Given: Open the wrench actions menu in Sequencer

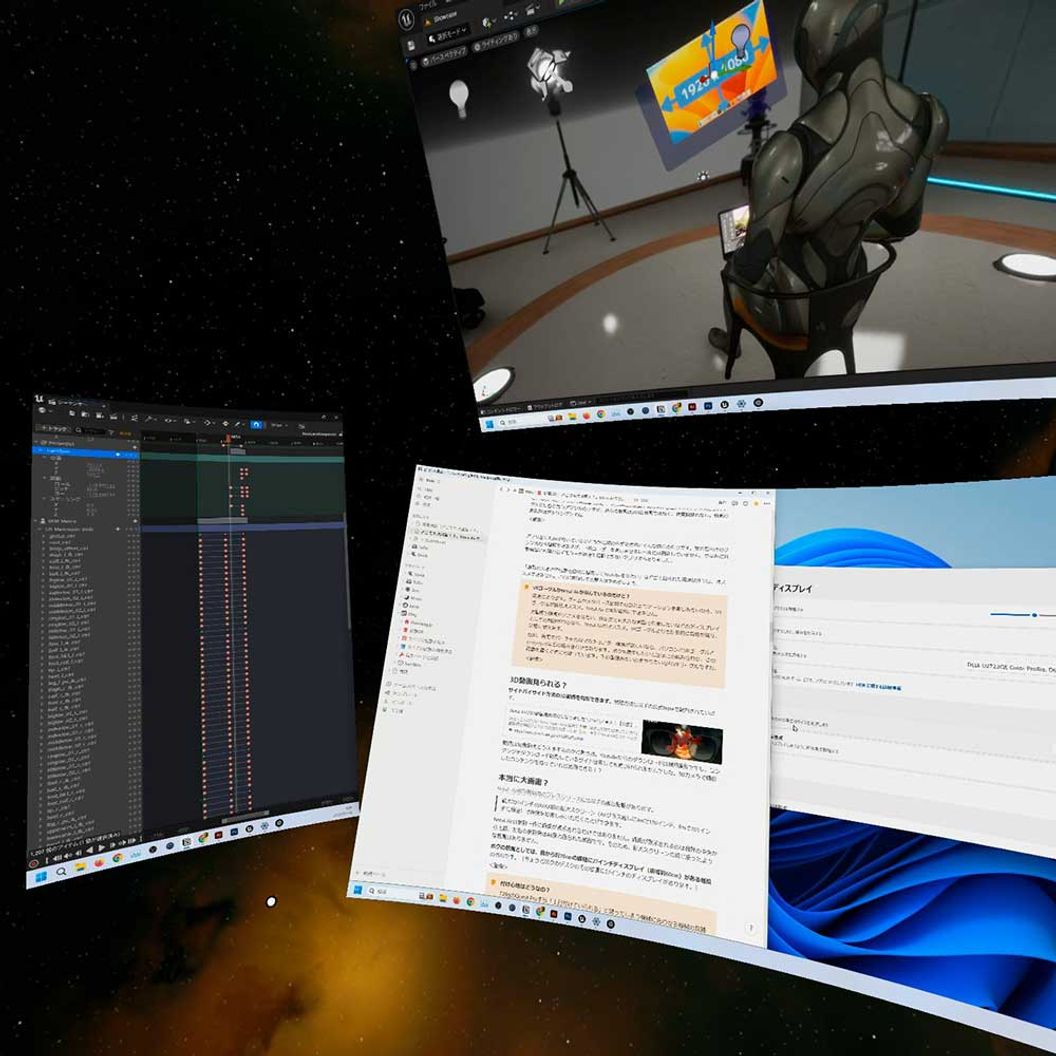Looking at the screenshot, I should click(x=150, y=418).
